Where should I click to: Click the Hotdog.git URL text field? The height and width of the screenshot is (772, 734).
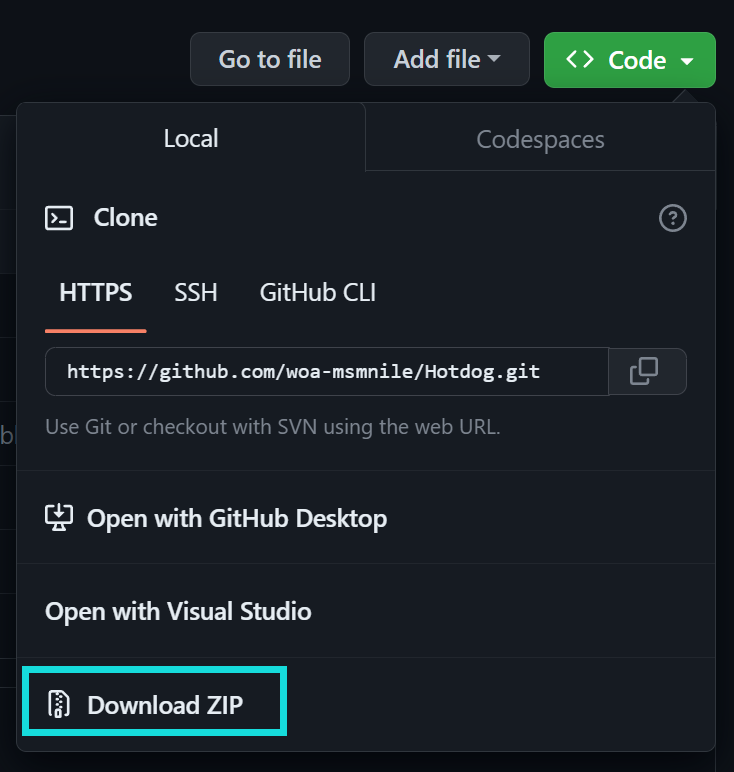tap(327, 371)
